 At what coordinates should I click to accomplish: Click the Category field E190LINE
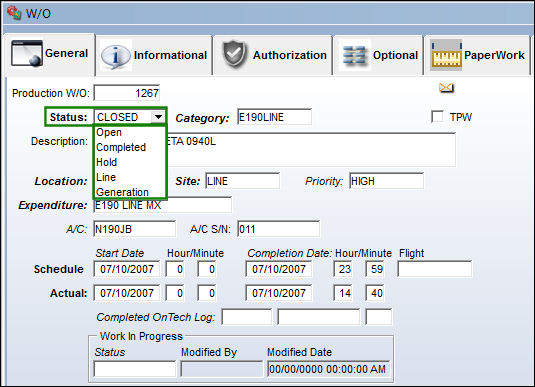pos(274,117)
